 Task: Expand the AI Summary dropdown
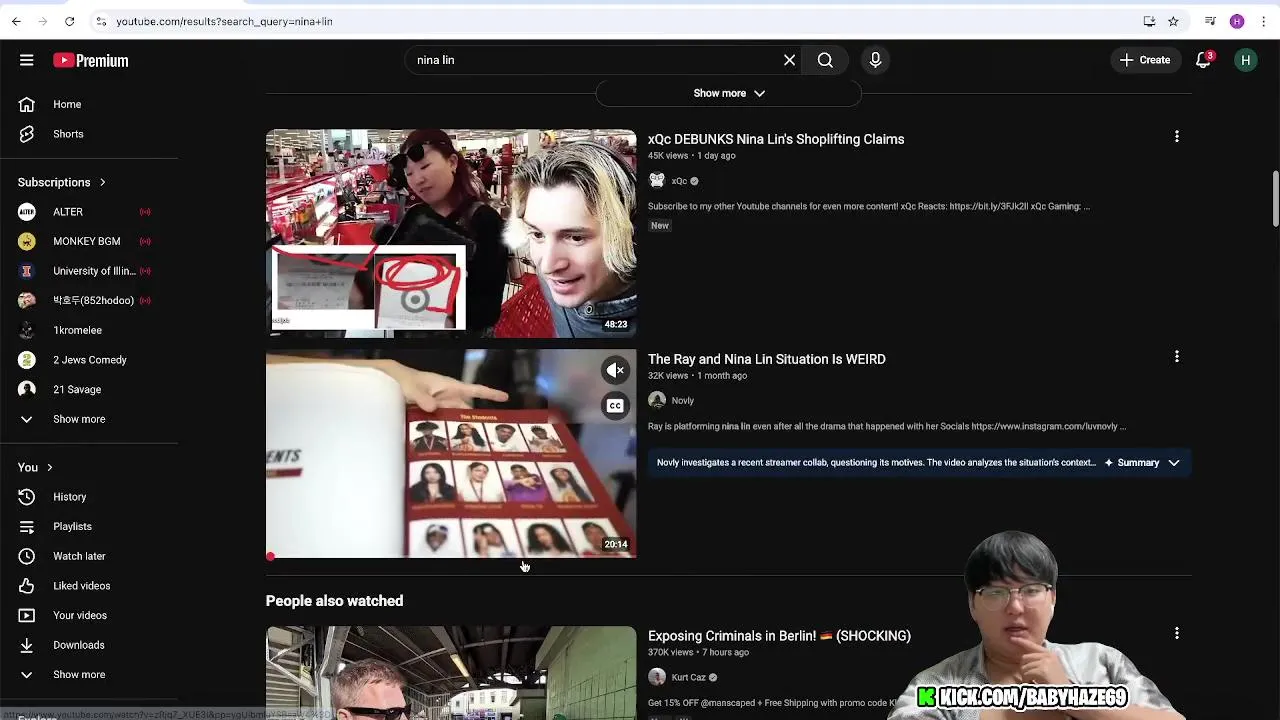pos(1143,463)
